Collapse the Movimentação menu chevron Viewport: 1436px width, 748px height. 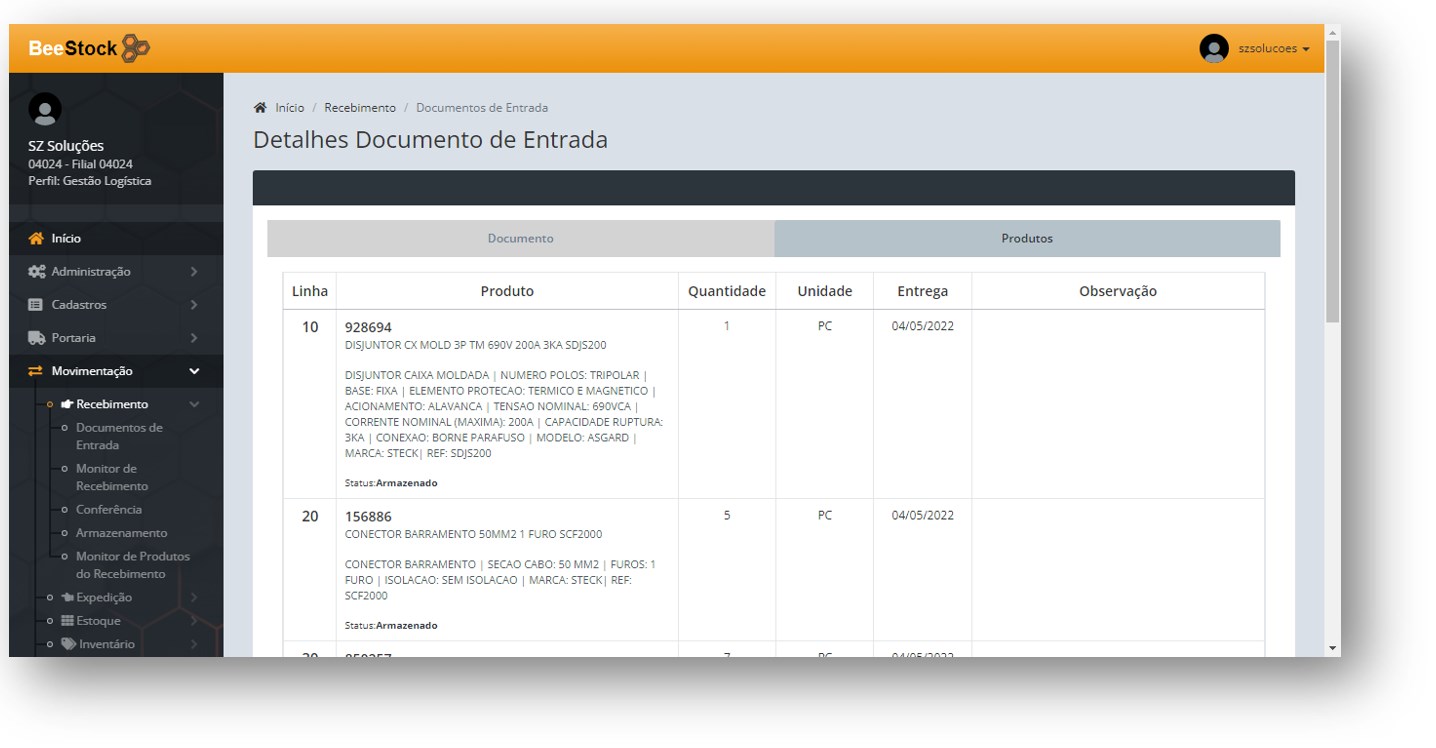point(194,371)
